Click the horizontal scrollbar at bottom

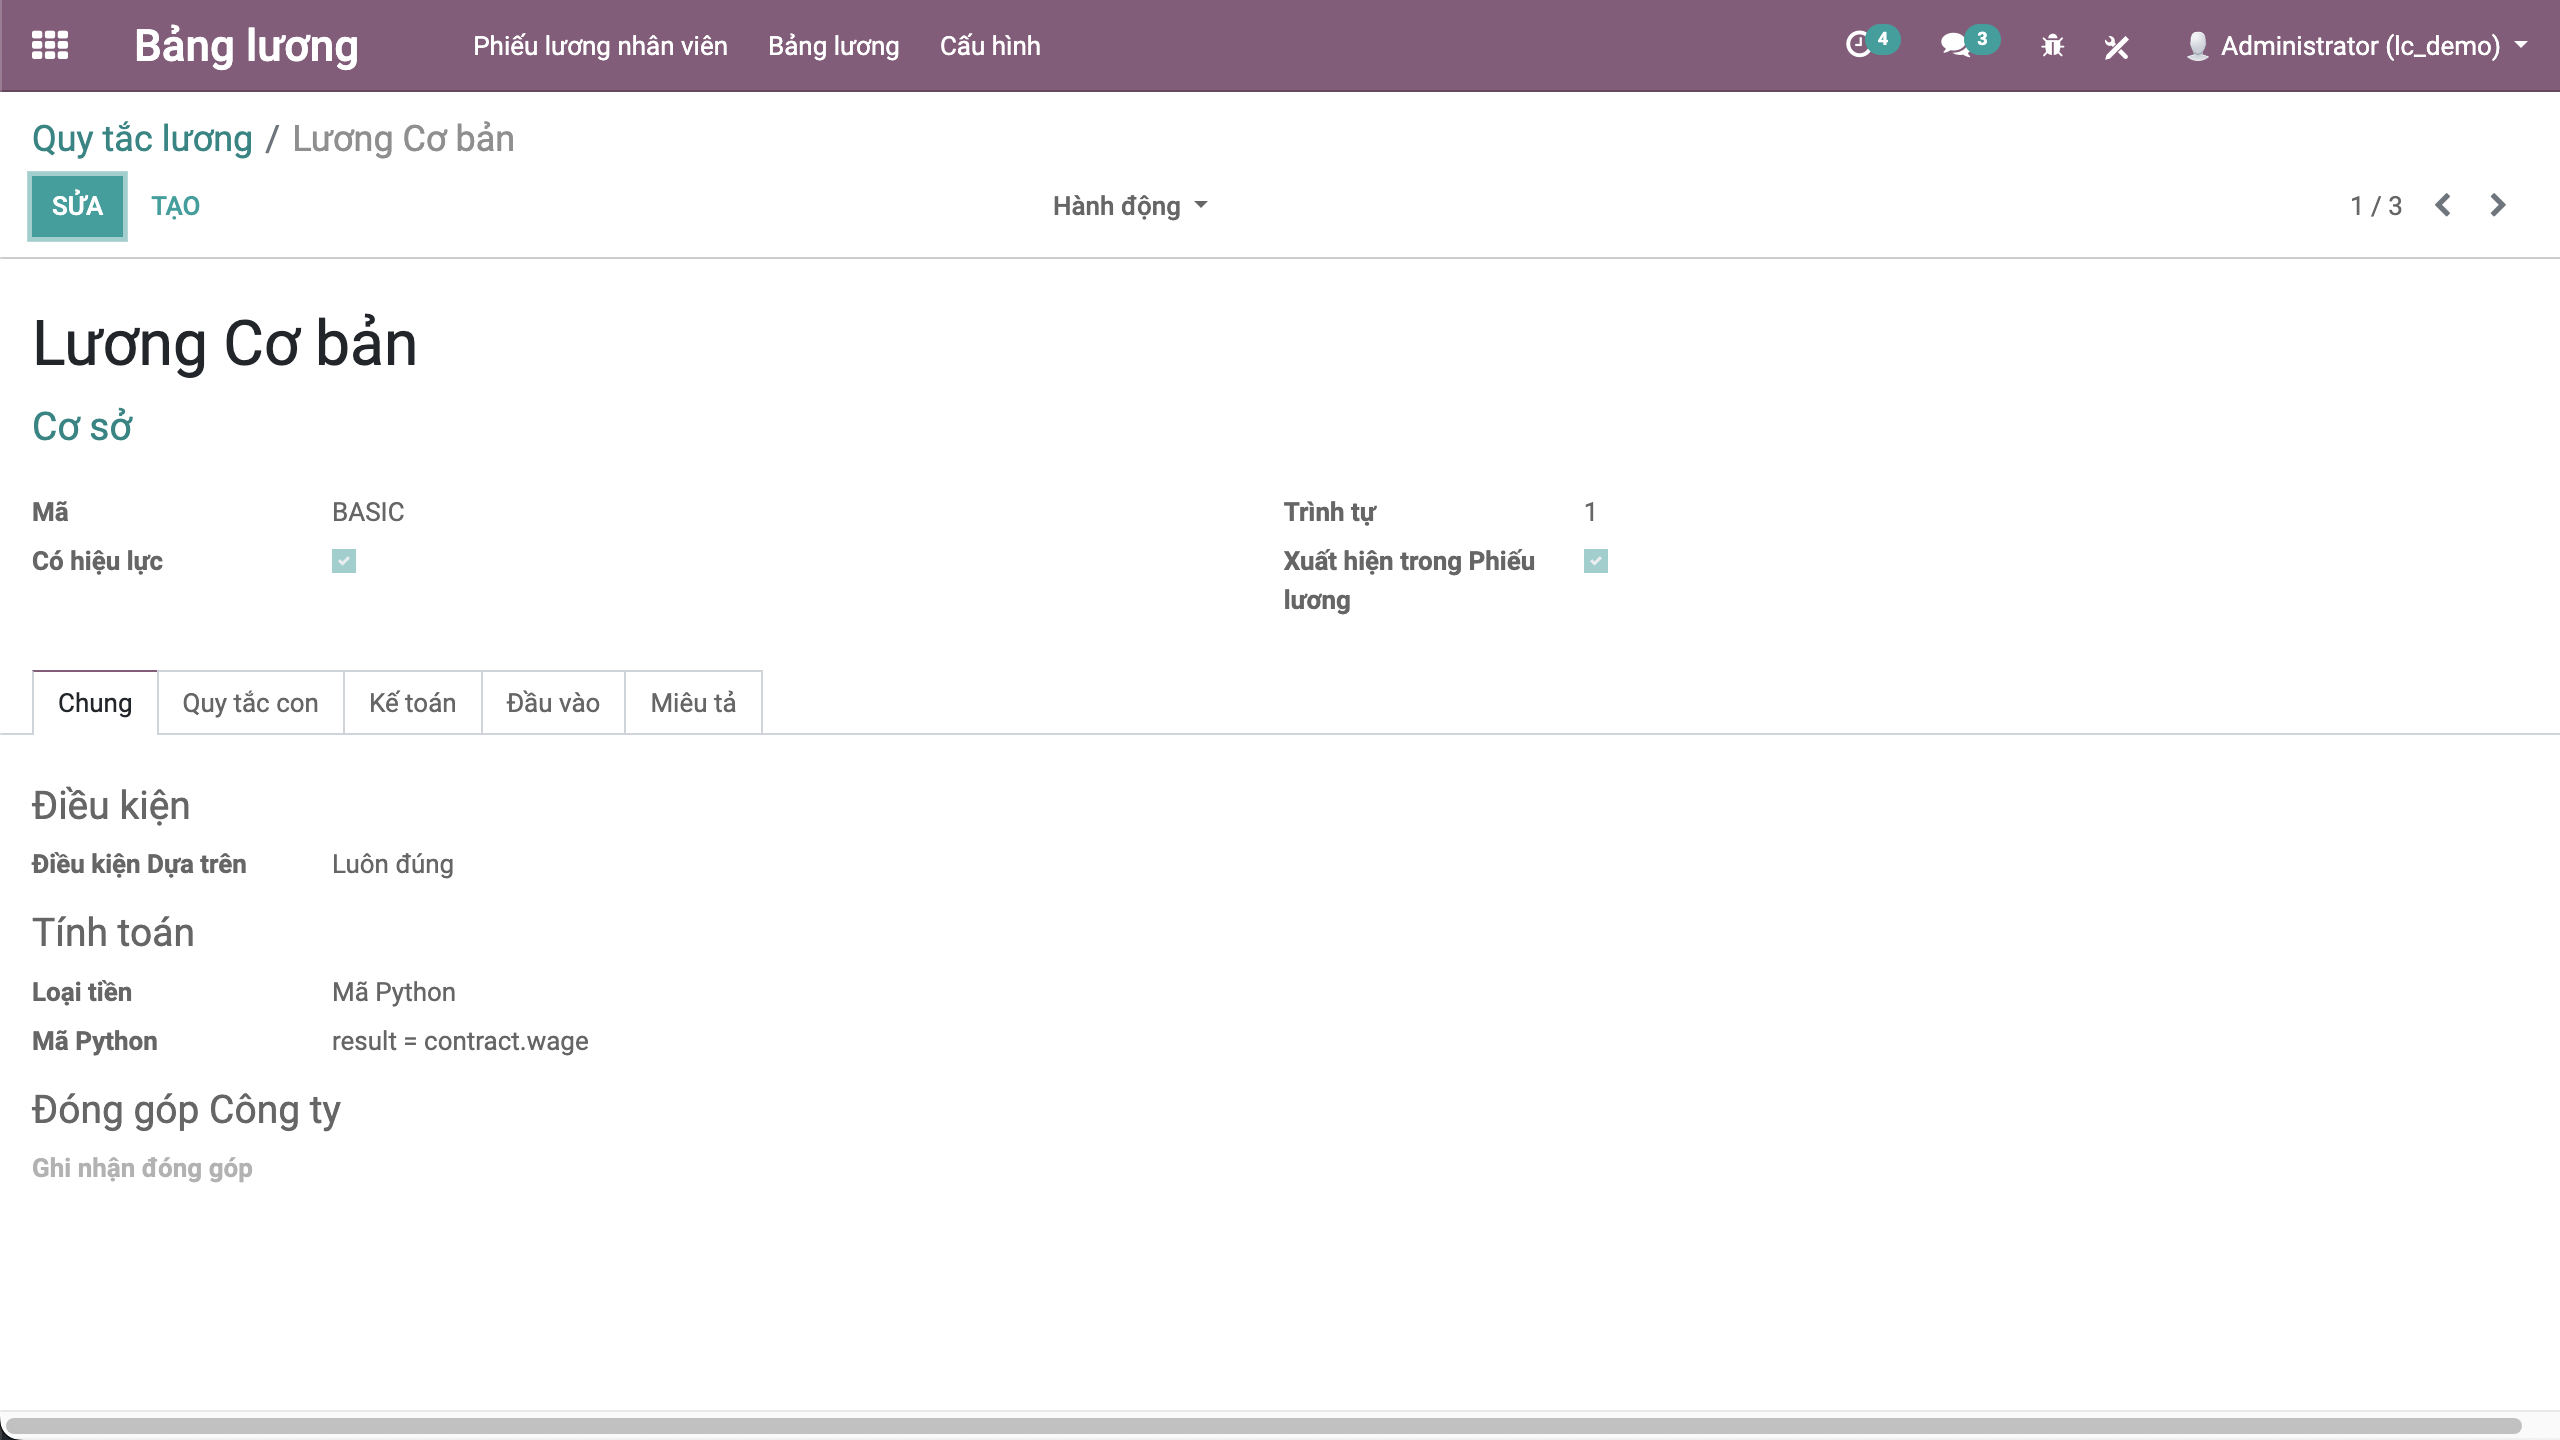(x=1262, y=1425)
